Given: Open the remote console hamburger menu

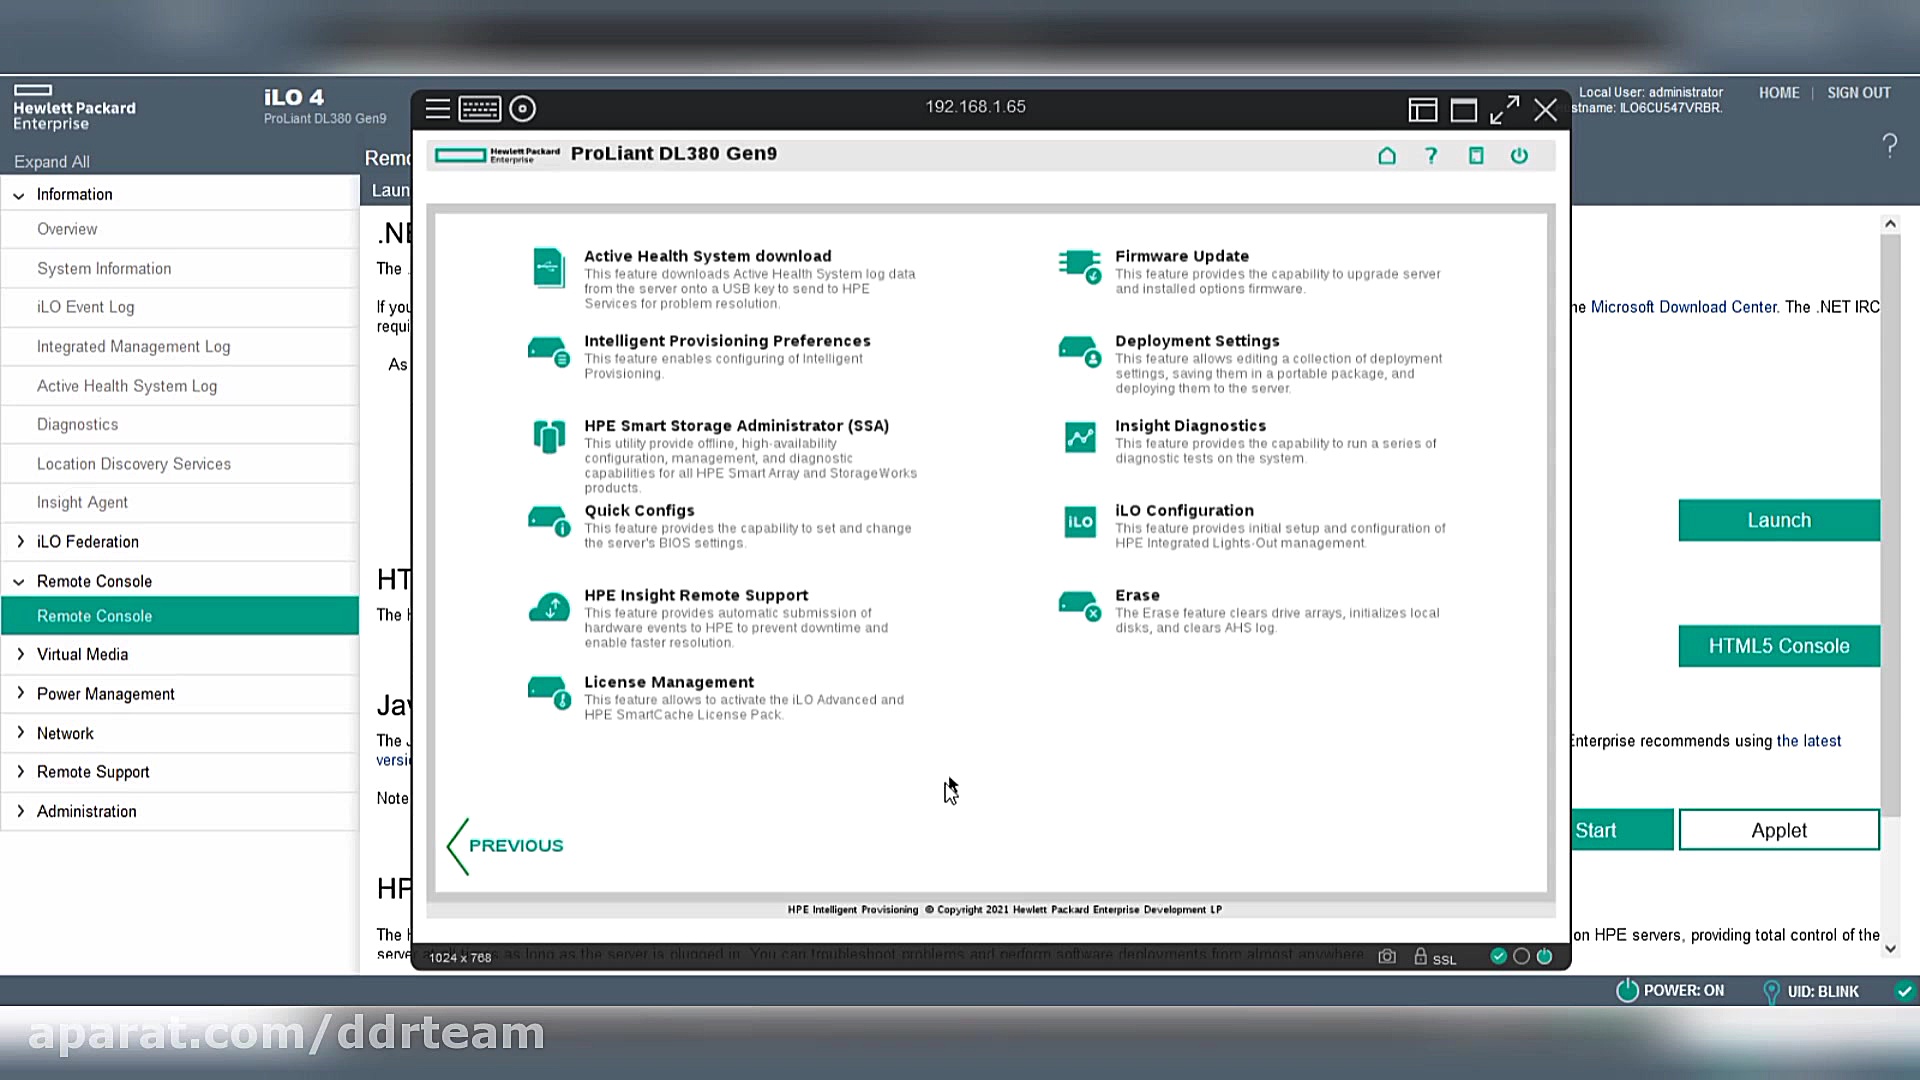Looking at the screenshot, I should (437, 109).
